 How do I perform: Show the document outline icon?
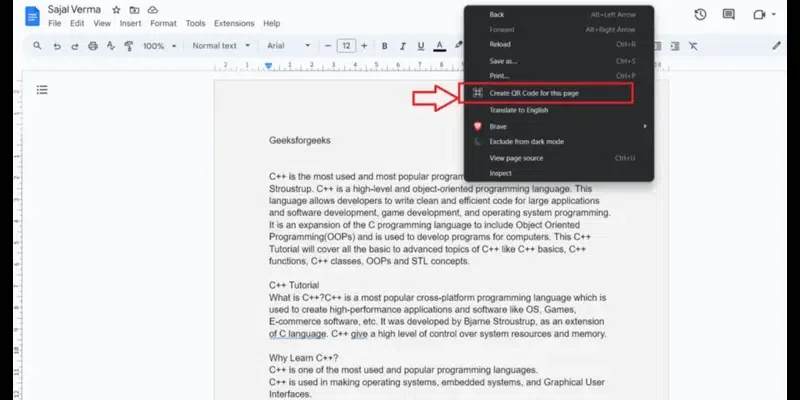point(42,90)
